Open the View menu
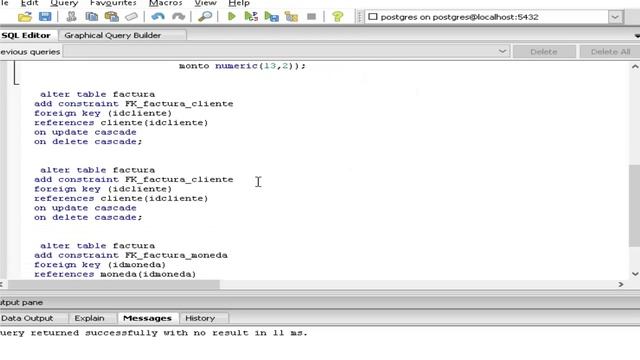 coord(205,3)
